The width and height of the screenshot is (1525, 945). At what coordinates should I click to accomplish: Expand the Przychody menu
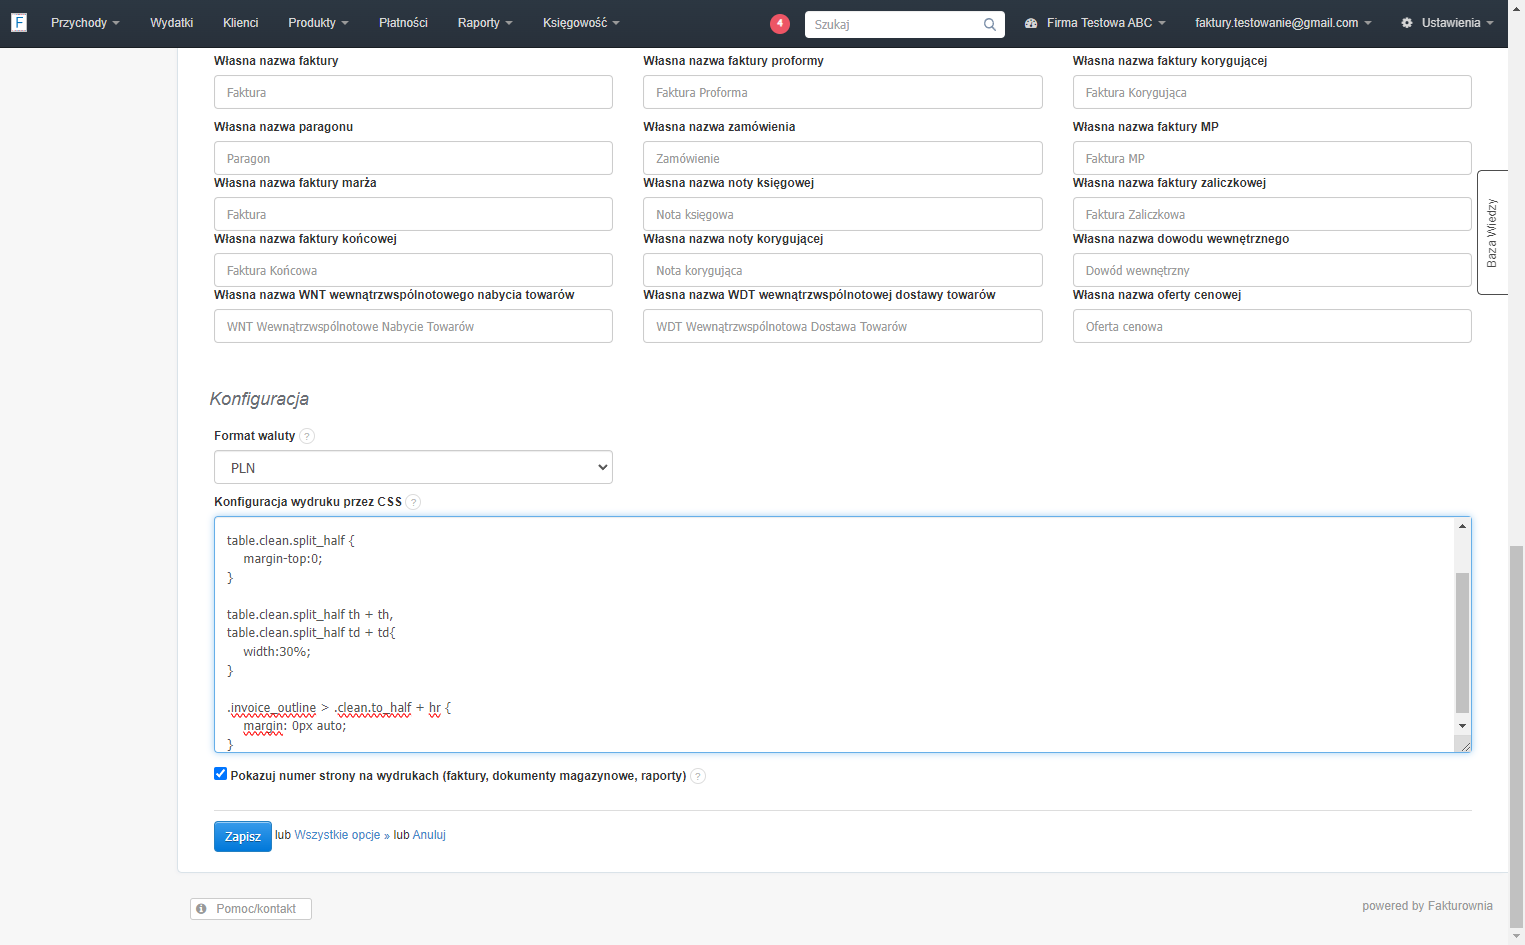click(85, 23)
